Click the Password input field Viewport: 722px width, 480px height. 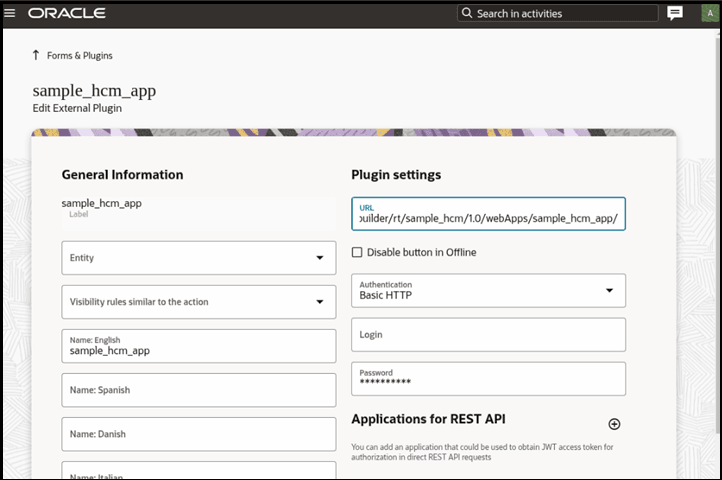click(x=489, y=379)
